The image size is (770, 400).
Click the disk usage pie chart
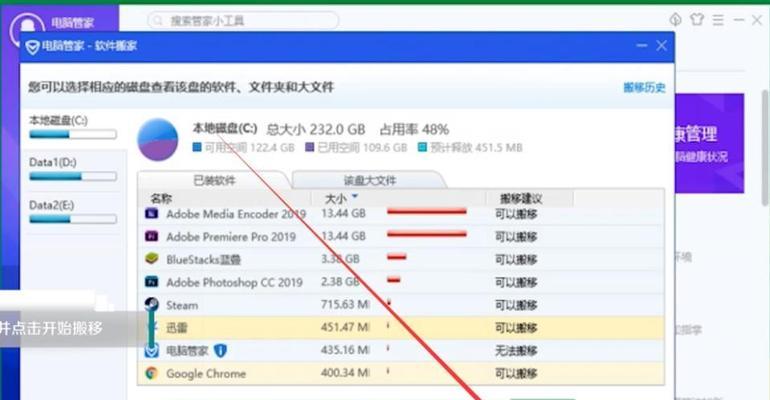pyautogui.click(x=158, y=139)
